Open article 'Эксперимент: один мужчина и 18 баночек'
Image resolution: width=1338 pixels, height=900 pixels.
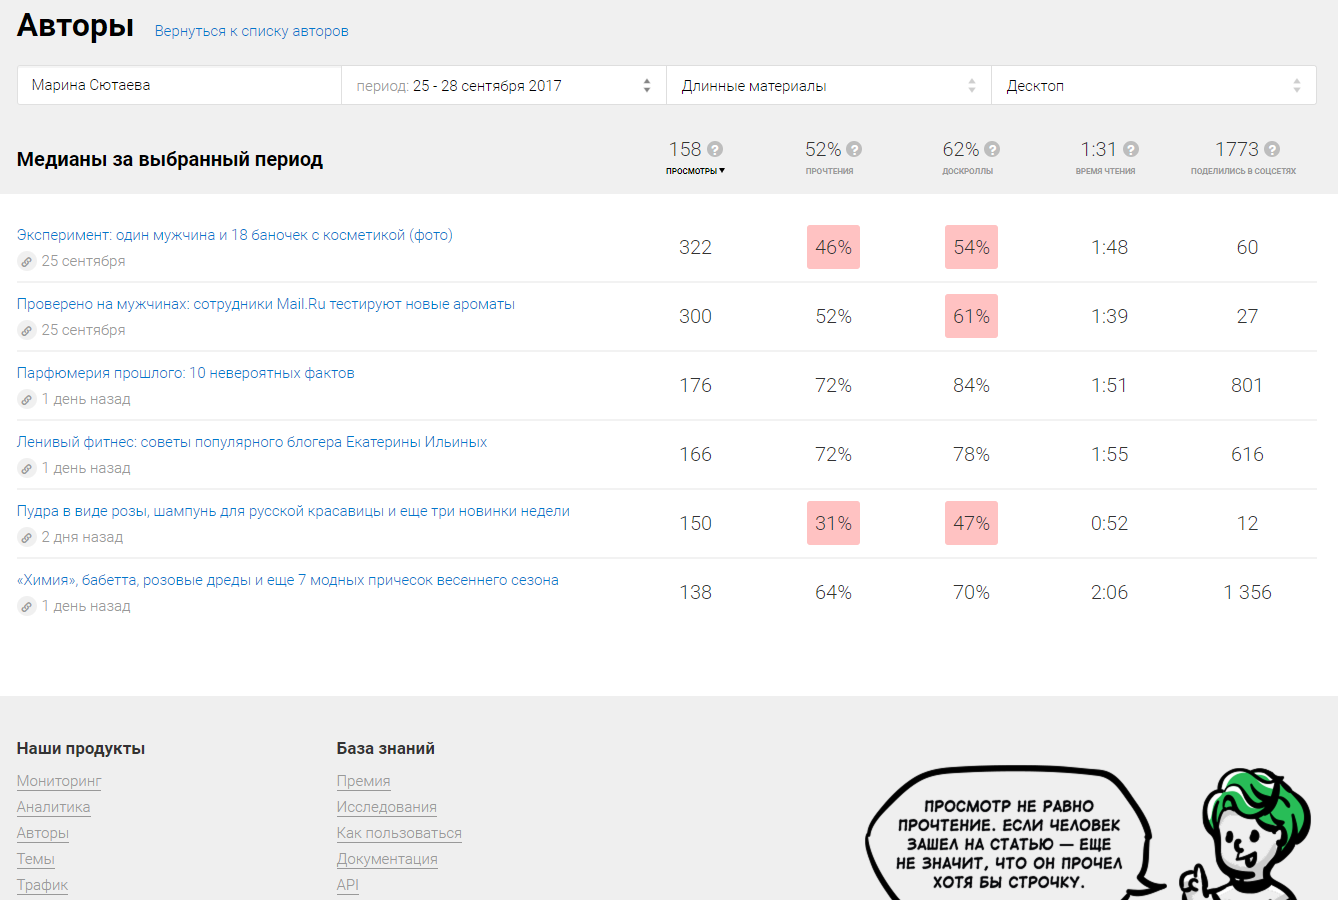pos(235,235)
